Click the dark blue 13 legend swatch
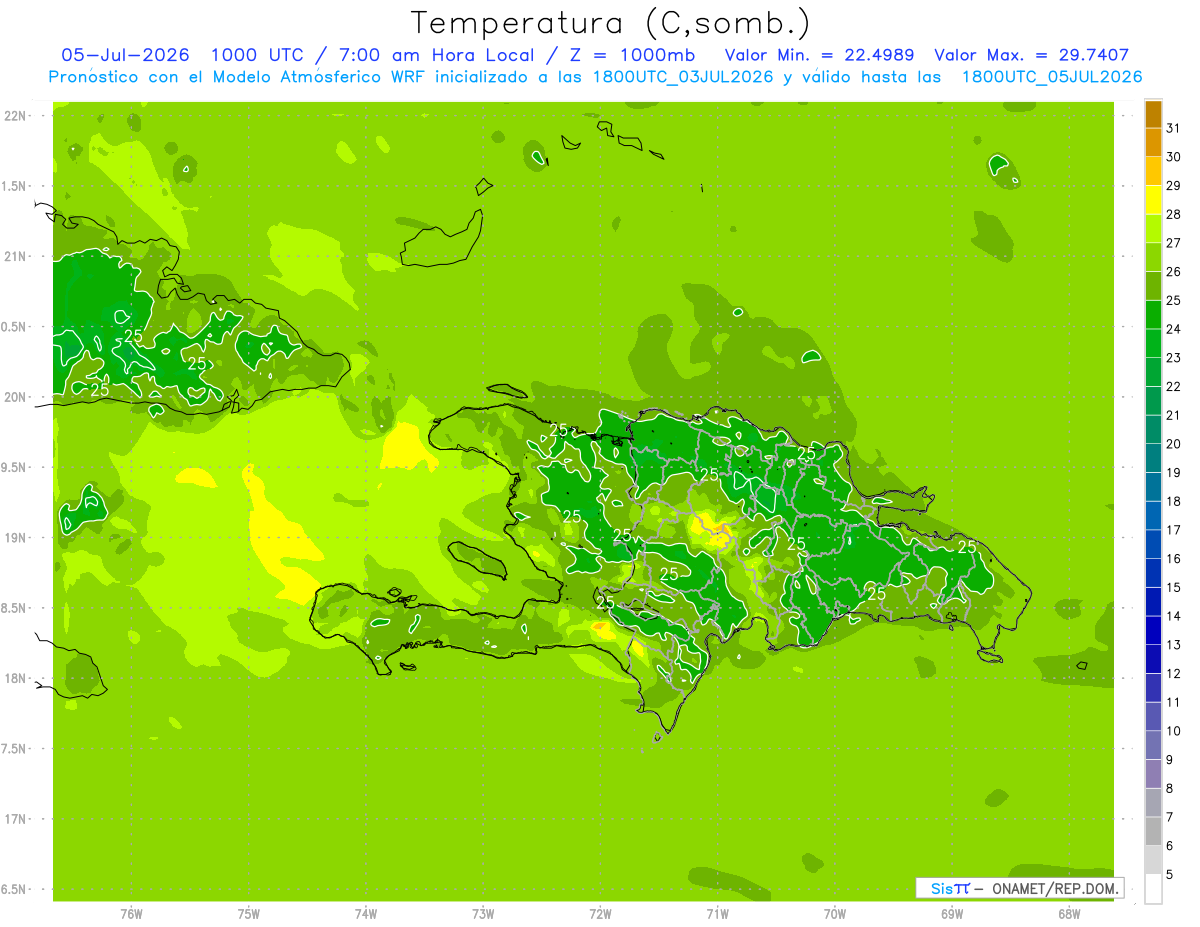Screen dimensions: 1200x927 click(x=1153, y=631)
